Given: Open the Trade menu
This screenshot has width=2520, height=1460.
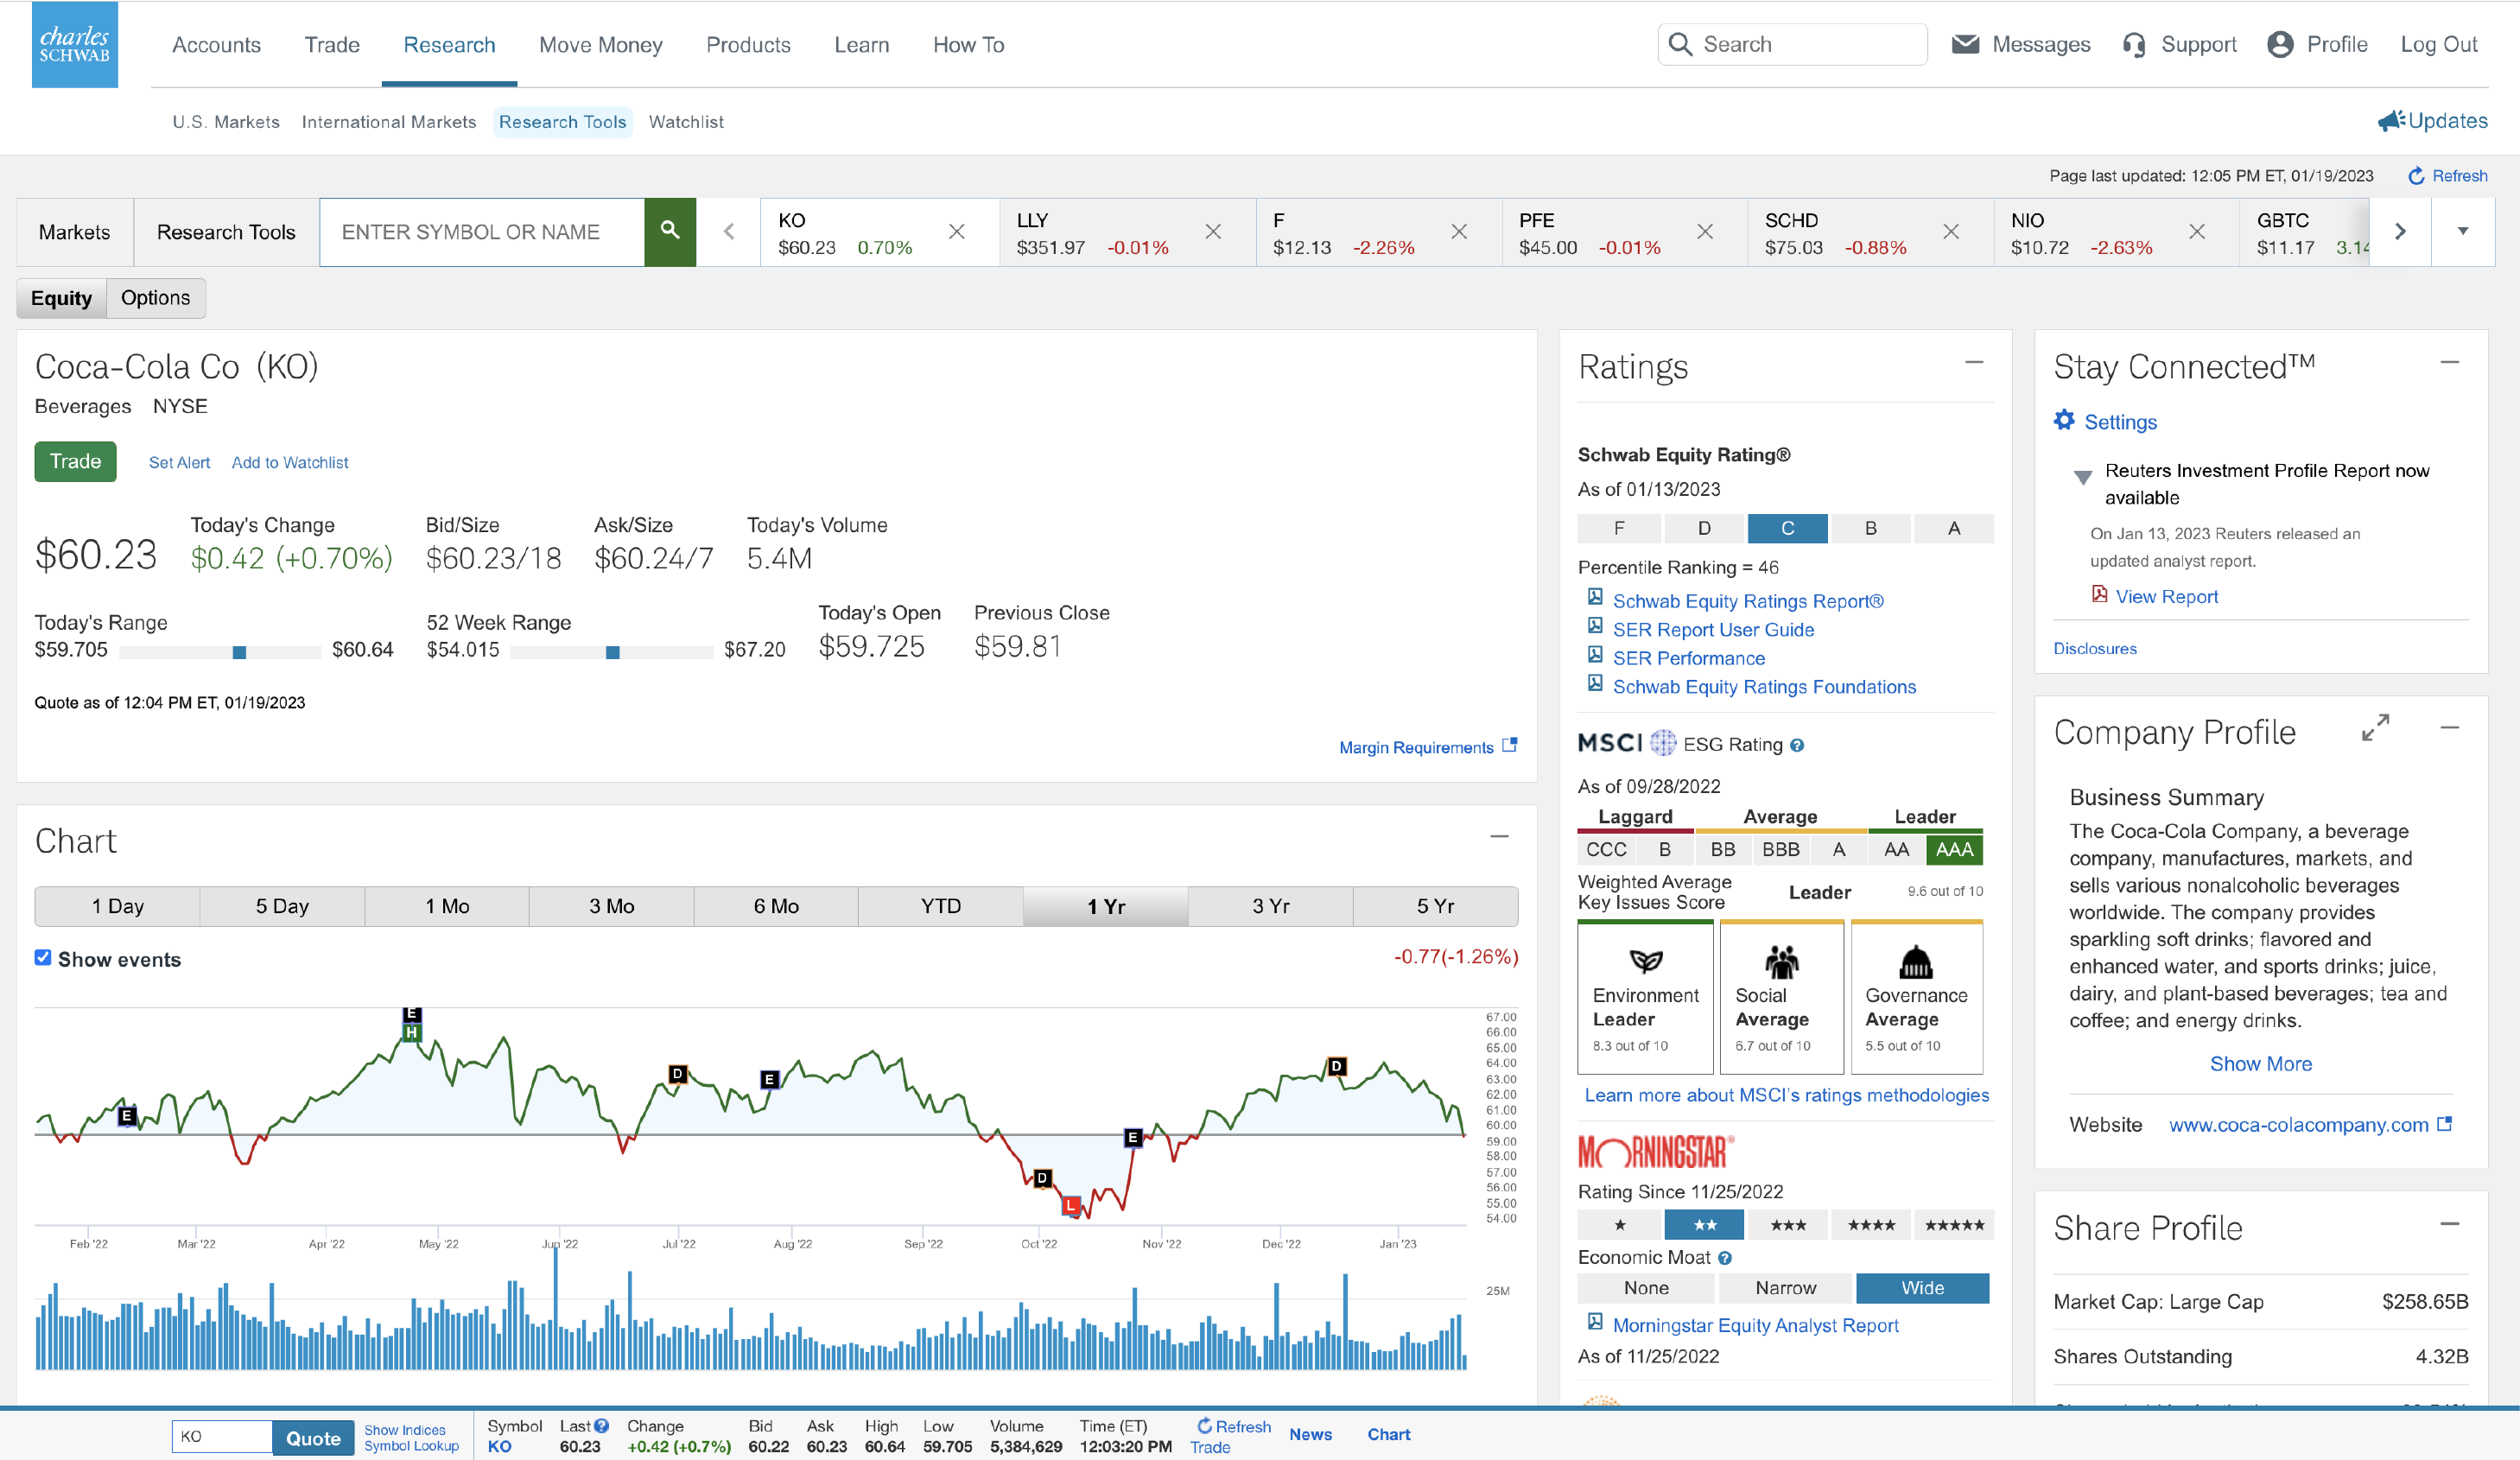Looking at the screenshot, I should pyautogui.click(x=332, y=45).
